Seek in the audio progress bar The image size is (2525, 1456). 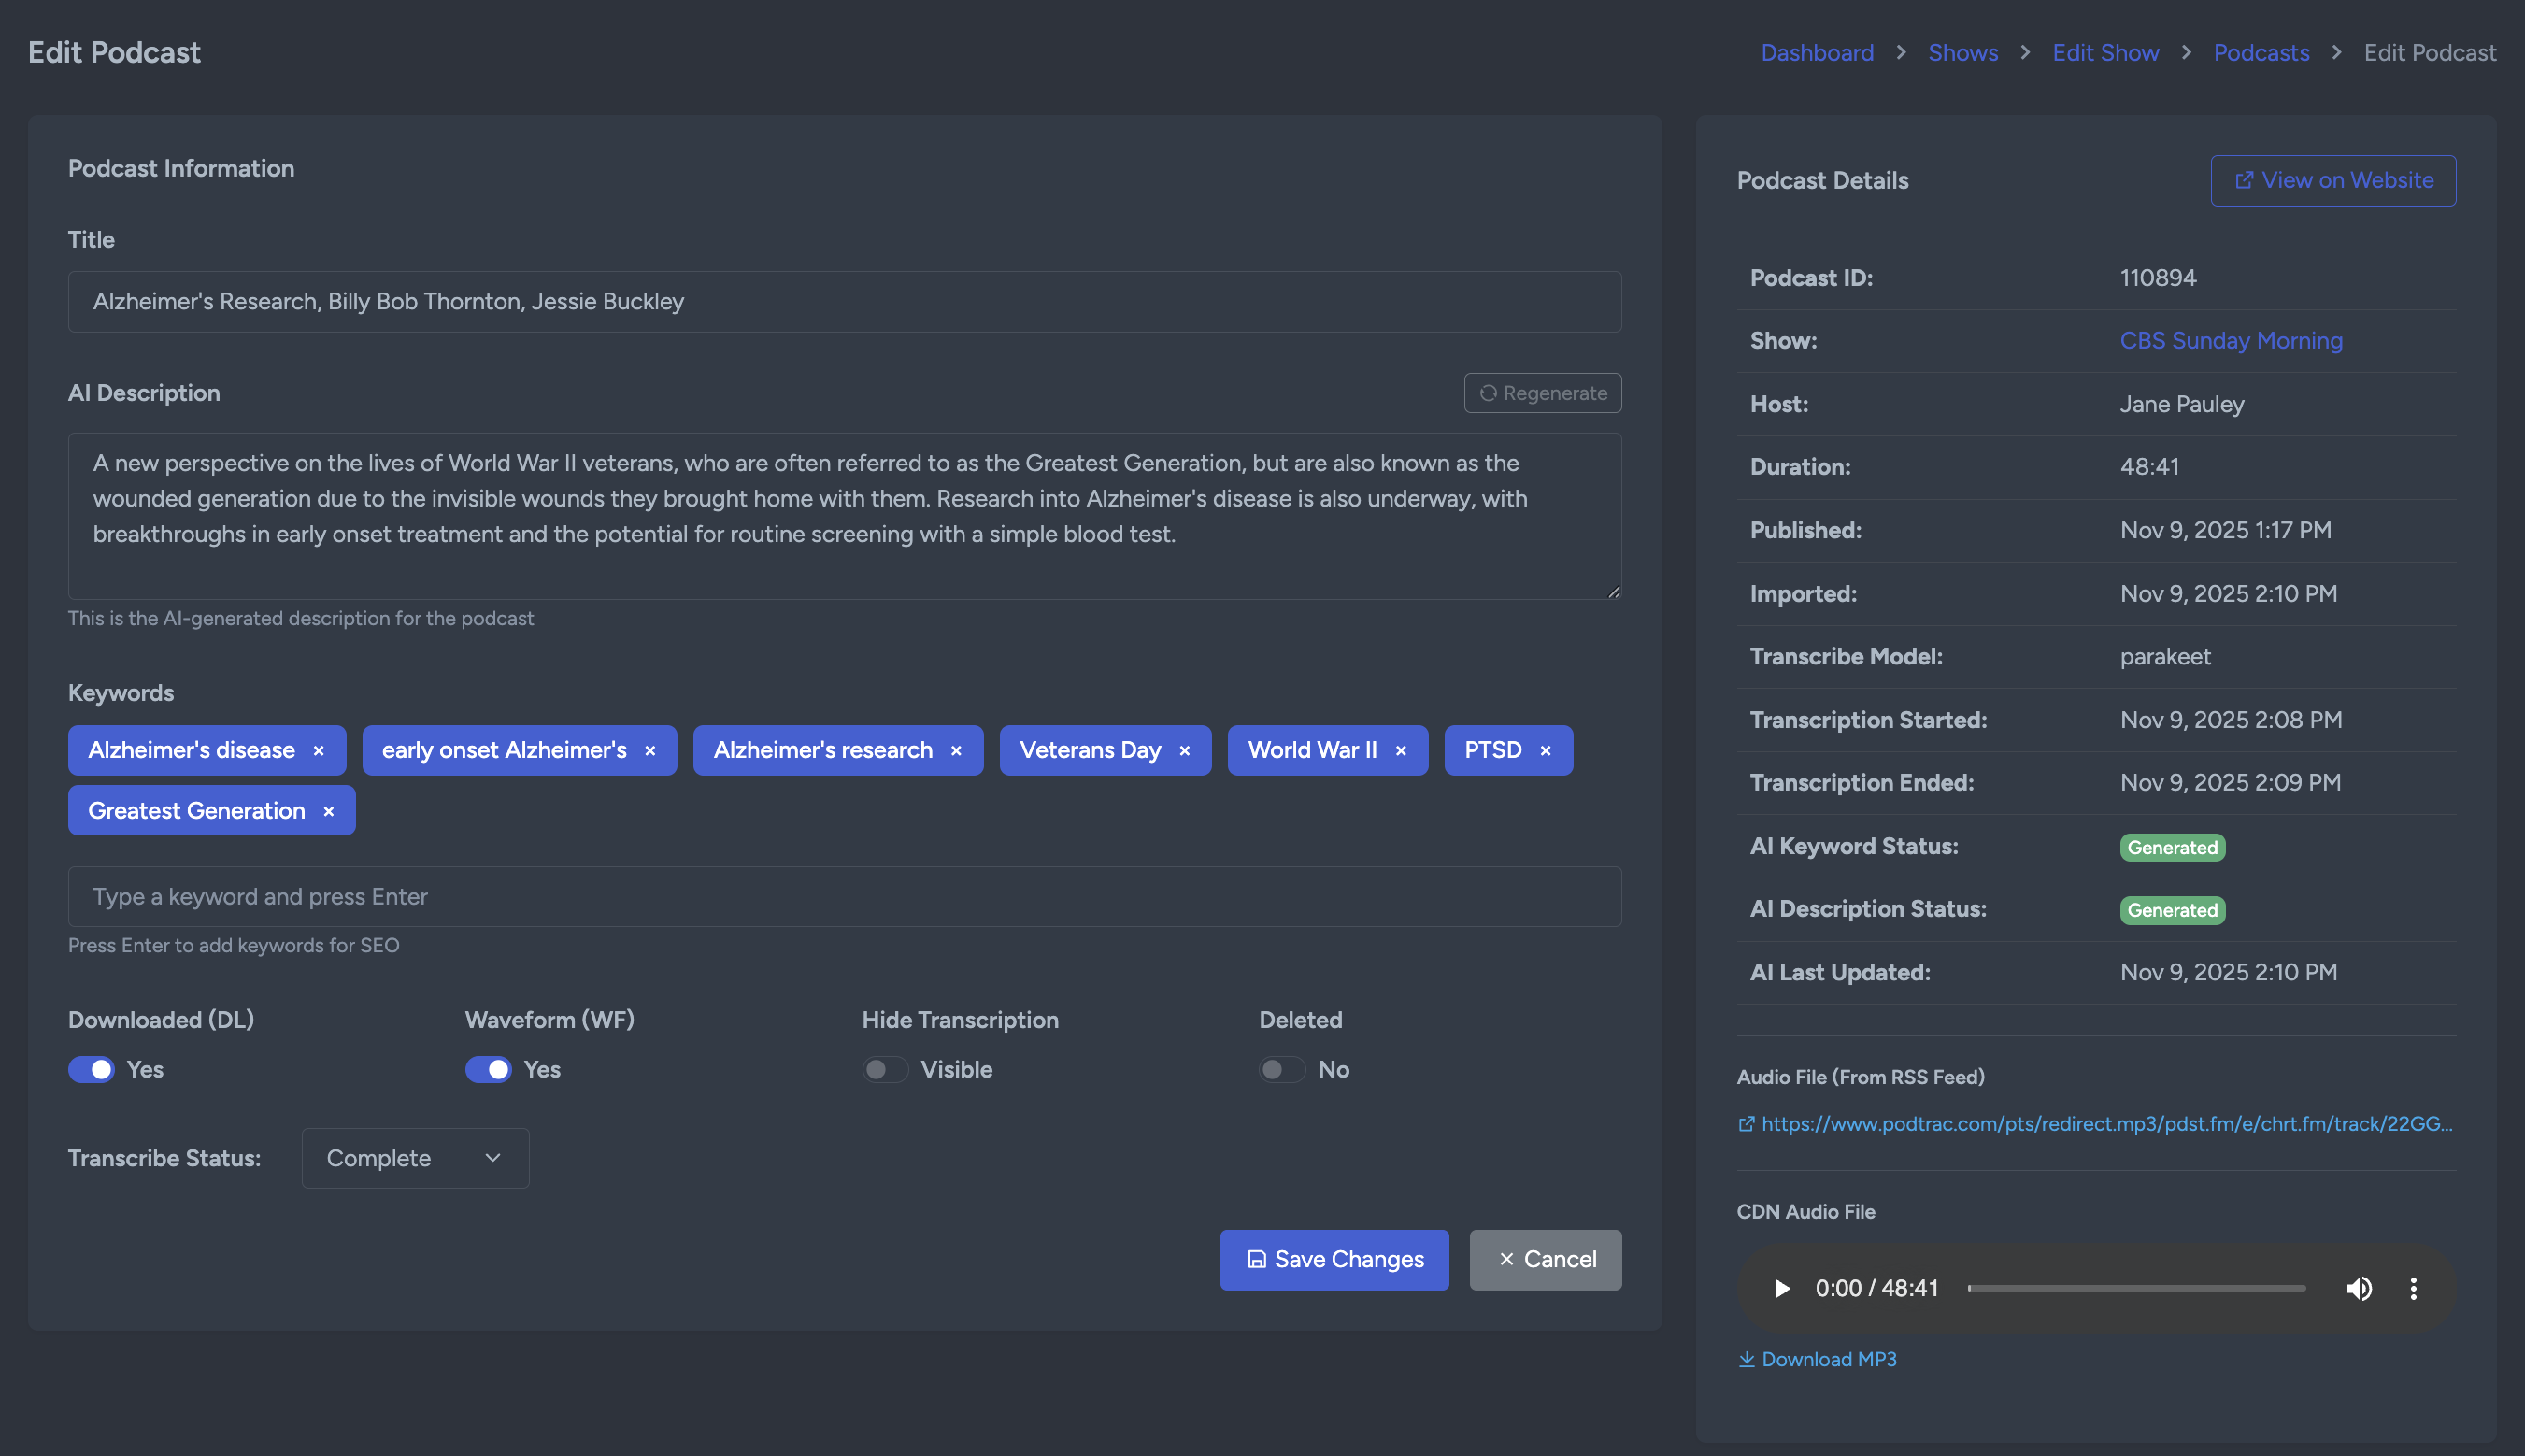tap(2136, 1288)
